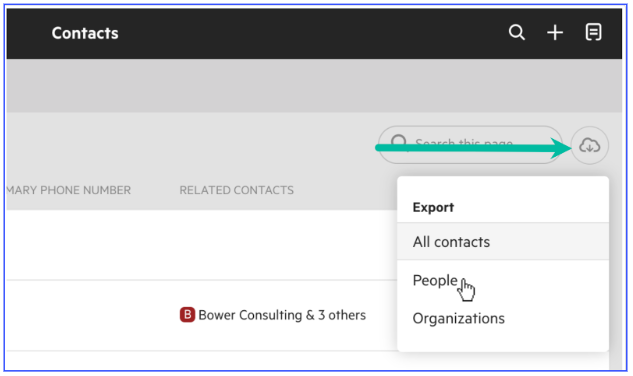Click the red B badge for Bower Consulting
Screen dimensions: 633x376
coord(187,315)
